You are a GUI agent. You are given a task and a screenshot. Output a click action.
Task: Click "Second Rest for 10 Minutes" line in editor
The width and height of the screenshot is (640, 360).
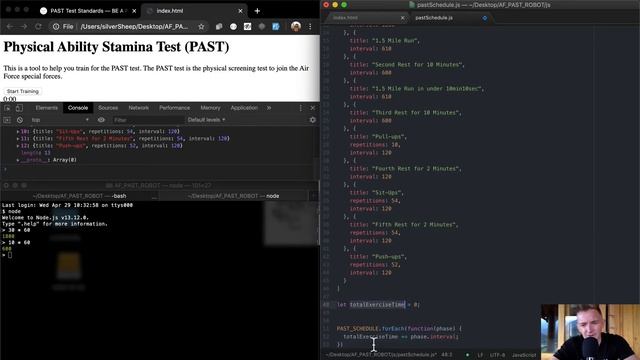407,65
